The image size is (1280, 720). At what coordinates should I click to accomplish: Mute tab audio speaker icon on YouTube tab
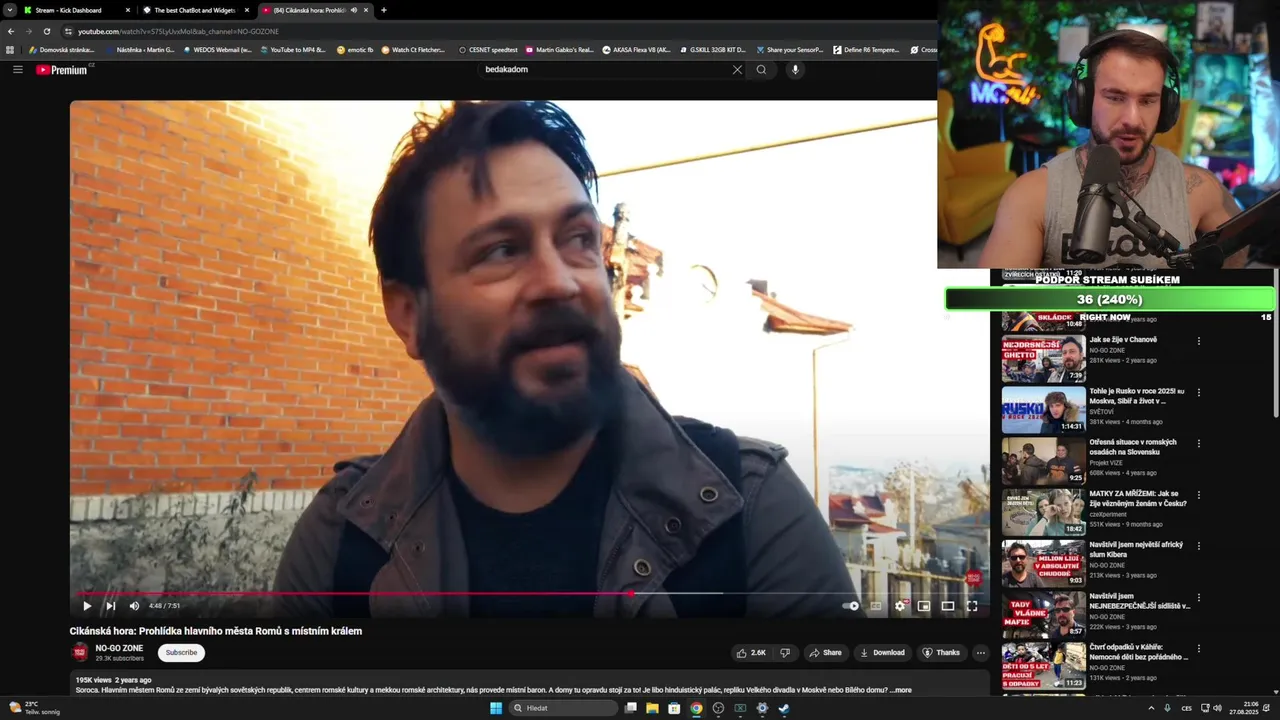click(x=354, y=10)
